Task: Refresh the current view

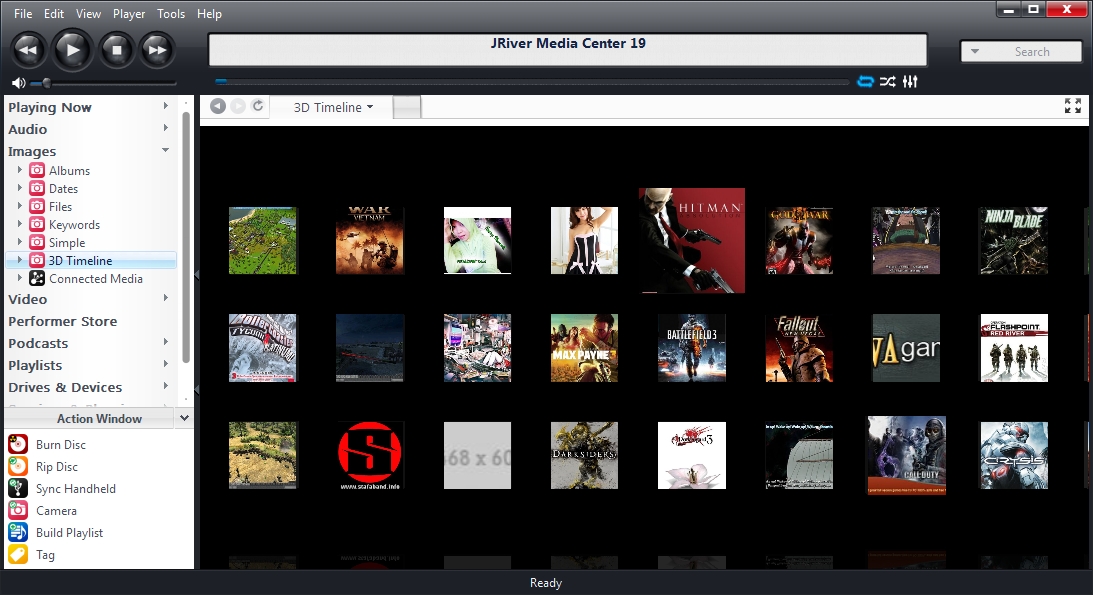Action: (x=258, y=106)
